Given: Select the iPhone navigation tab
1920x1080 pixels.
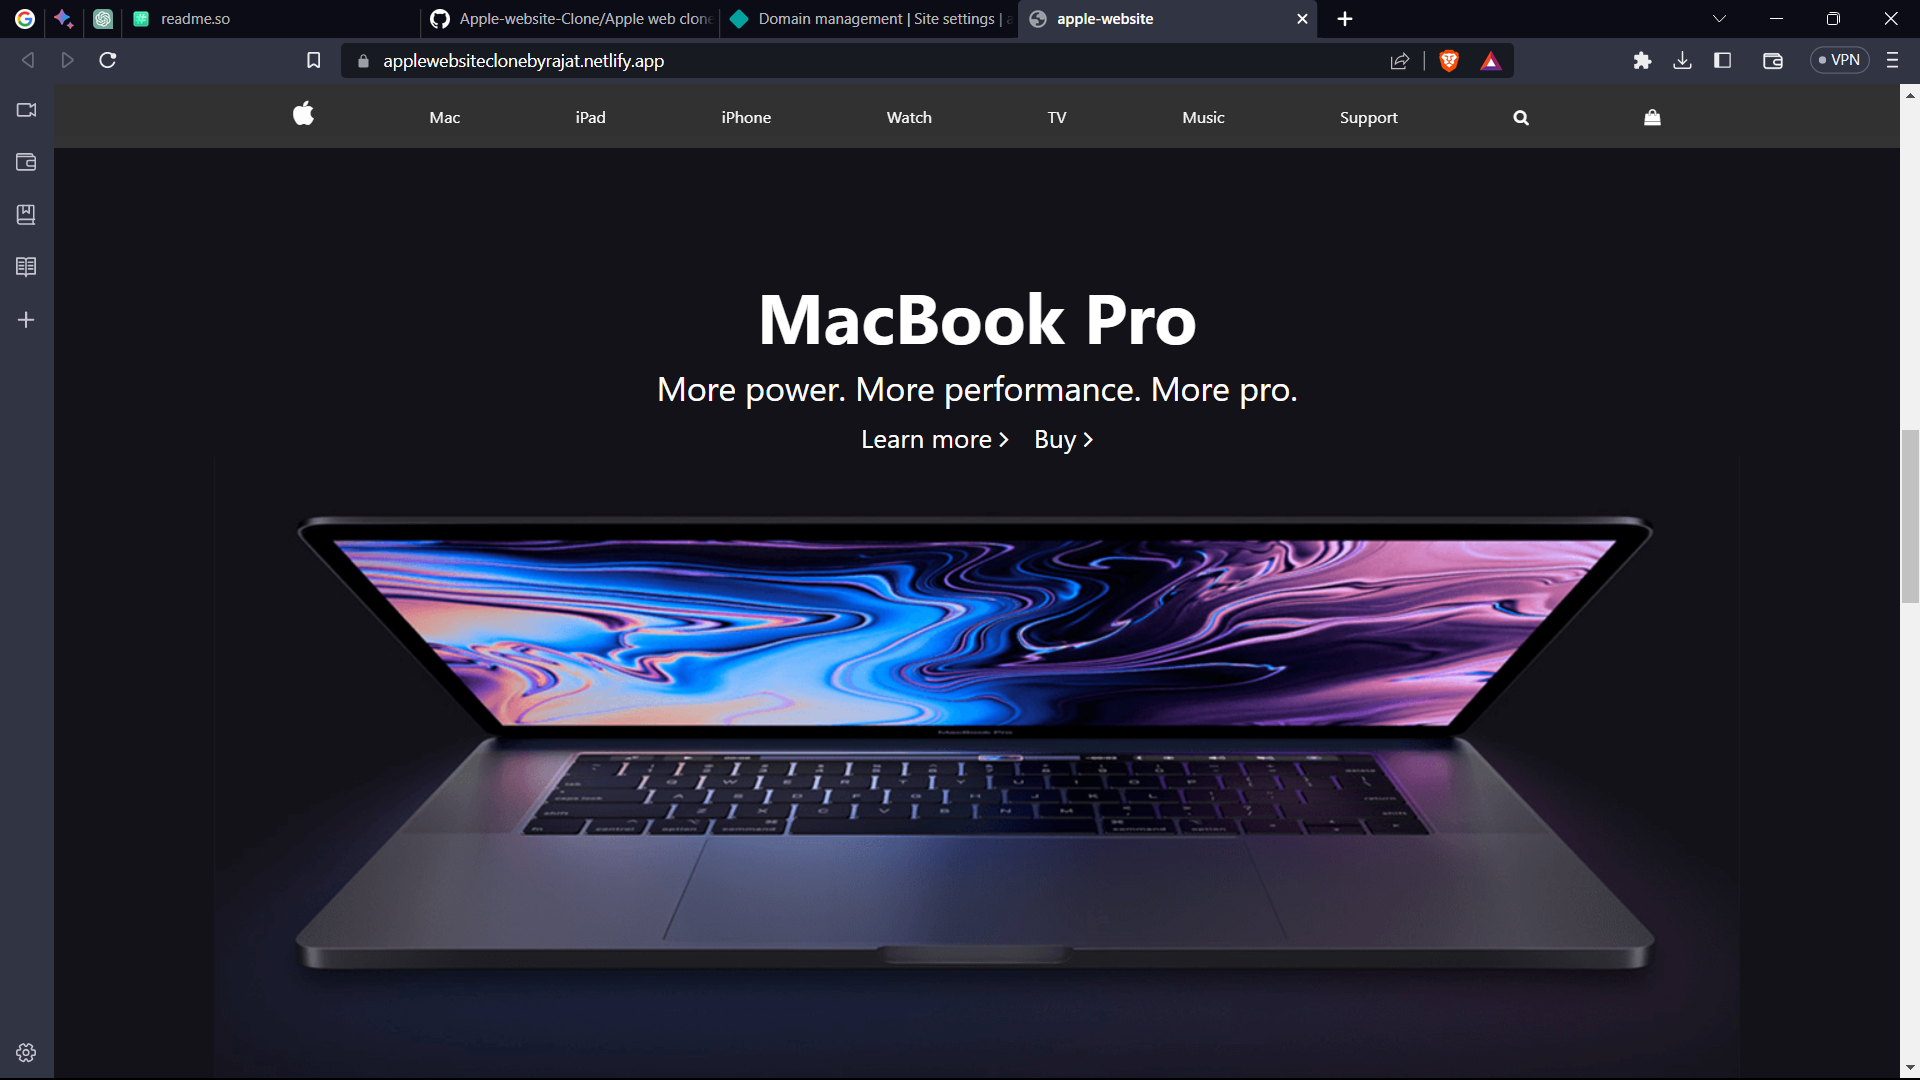Looking at the screenshot, I should (745, 117).
